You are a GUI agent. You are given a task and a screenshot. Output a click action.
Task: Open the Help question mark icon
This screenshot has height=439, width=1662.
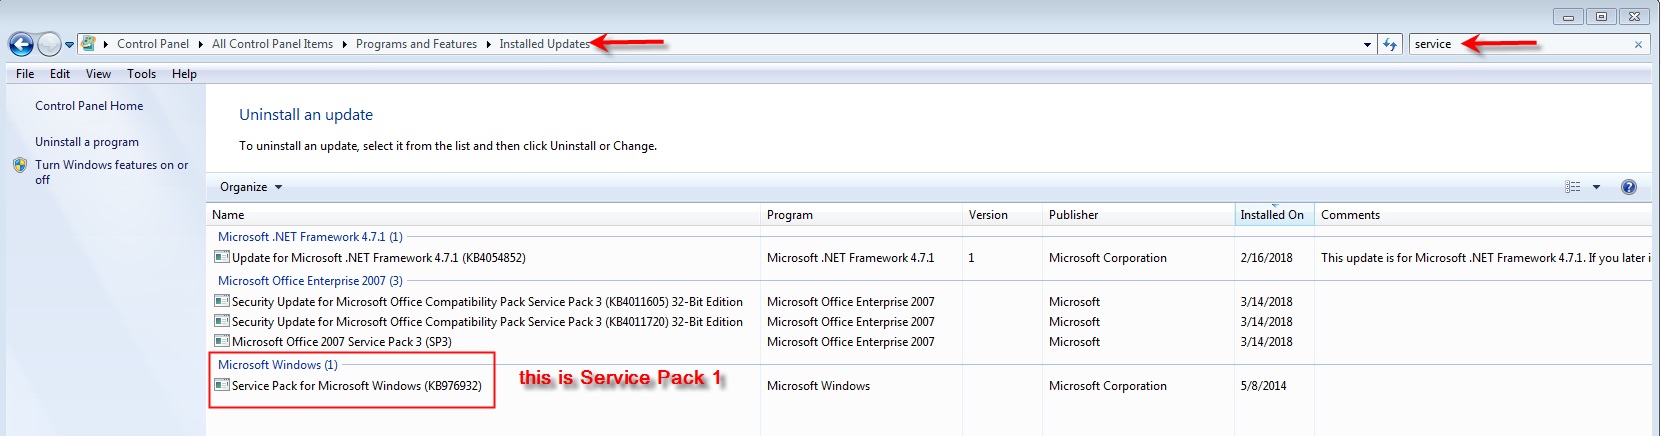[x=1629, y=187]
